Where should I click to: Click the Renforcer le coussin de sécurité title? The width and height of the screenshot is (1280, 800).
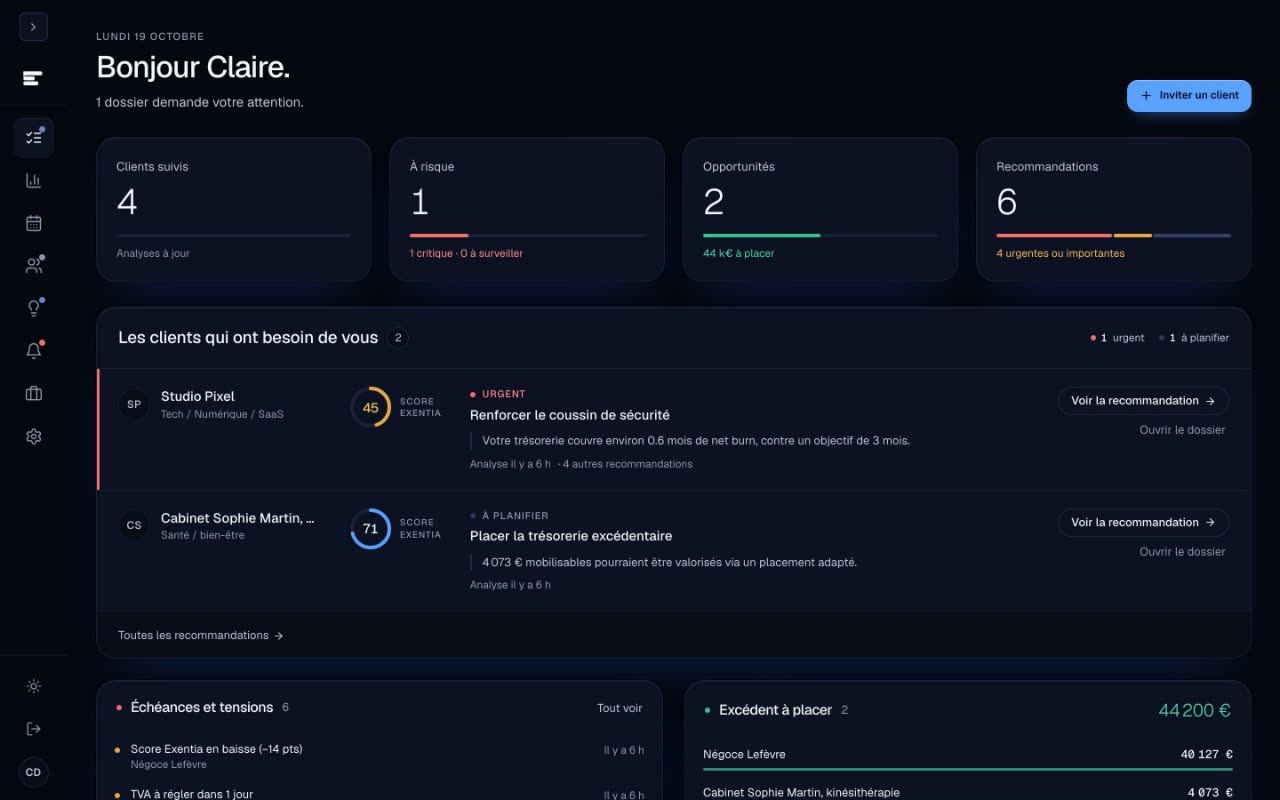tap(570, 415)
